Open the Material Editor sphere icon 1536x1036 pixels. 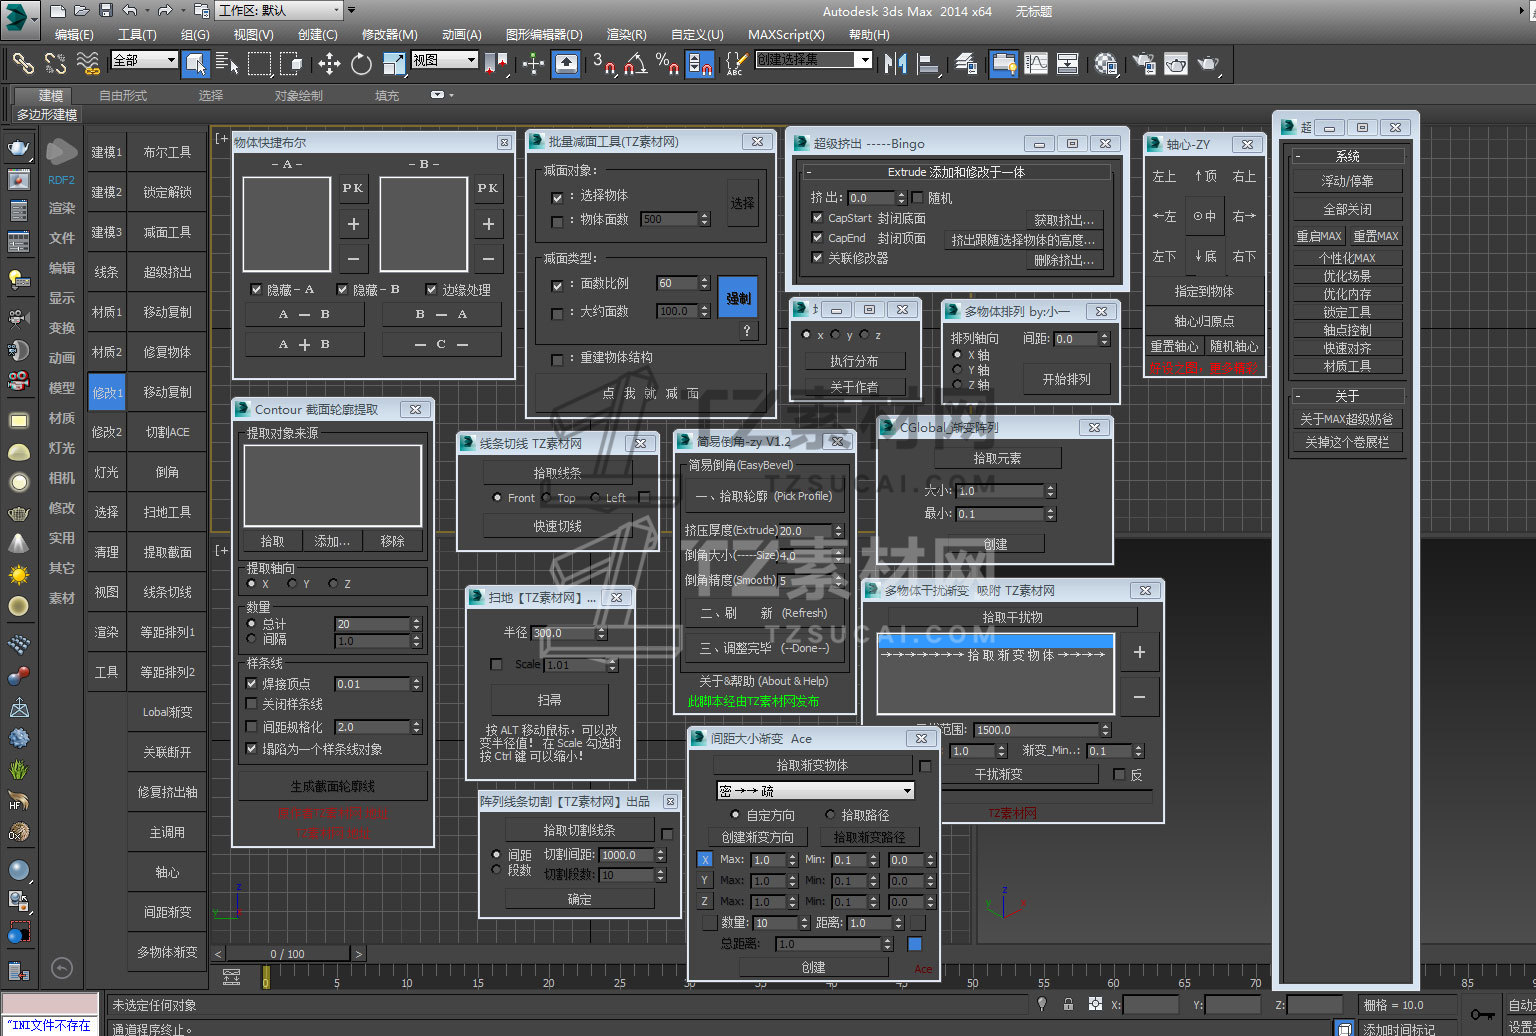(1106, 63)
